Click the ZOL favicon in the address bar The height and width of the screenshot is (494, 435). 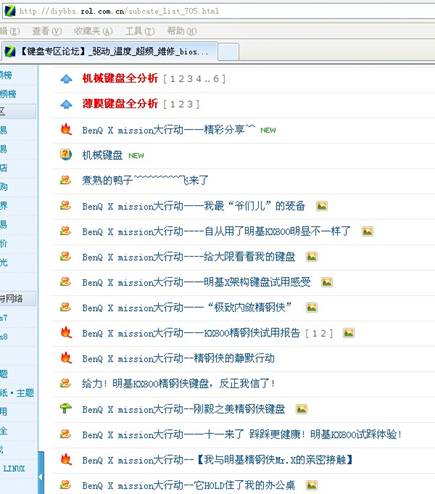coord(9,11)
